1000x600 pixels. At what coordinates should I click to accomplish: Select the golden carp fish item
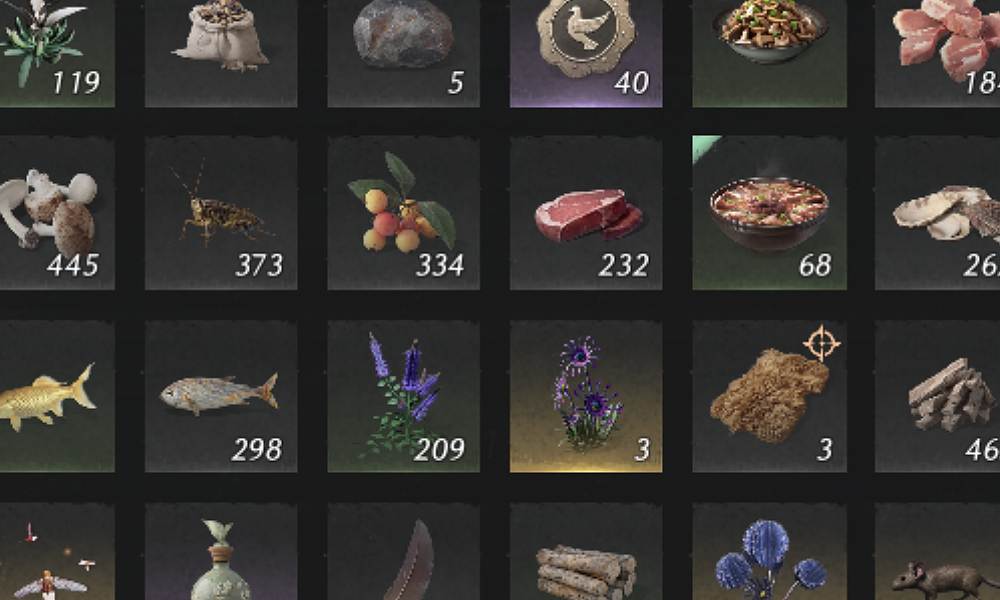[x=56, y=396]
